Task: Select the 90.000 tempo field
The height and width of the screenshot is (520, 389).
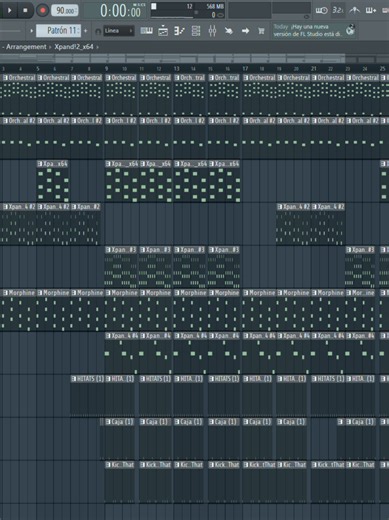Action: [x=65, y=11]
